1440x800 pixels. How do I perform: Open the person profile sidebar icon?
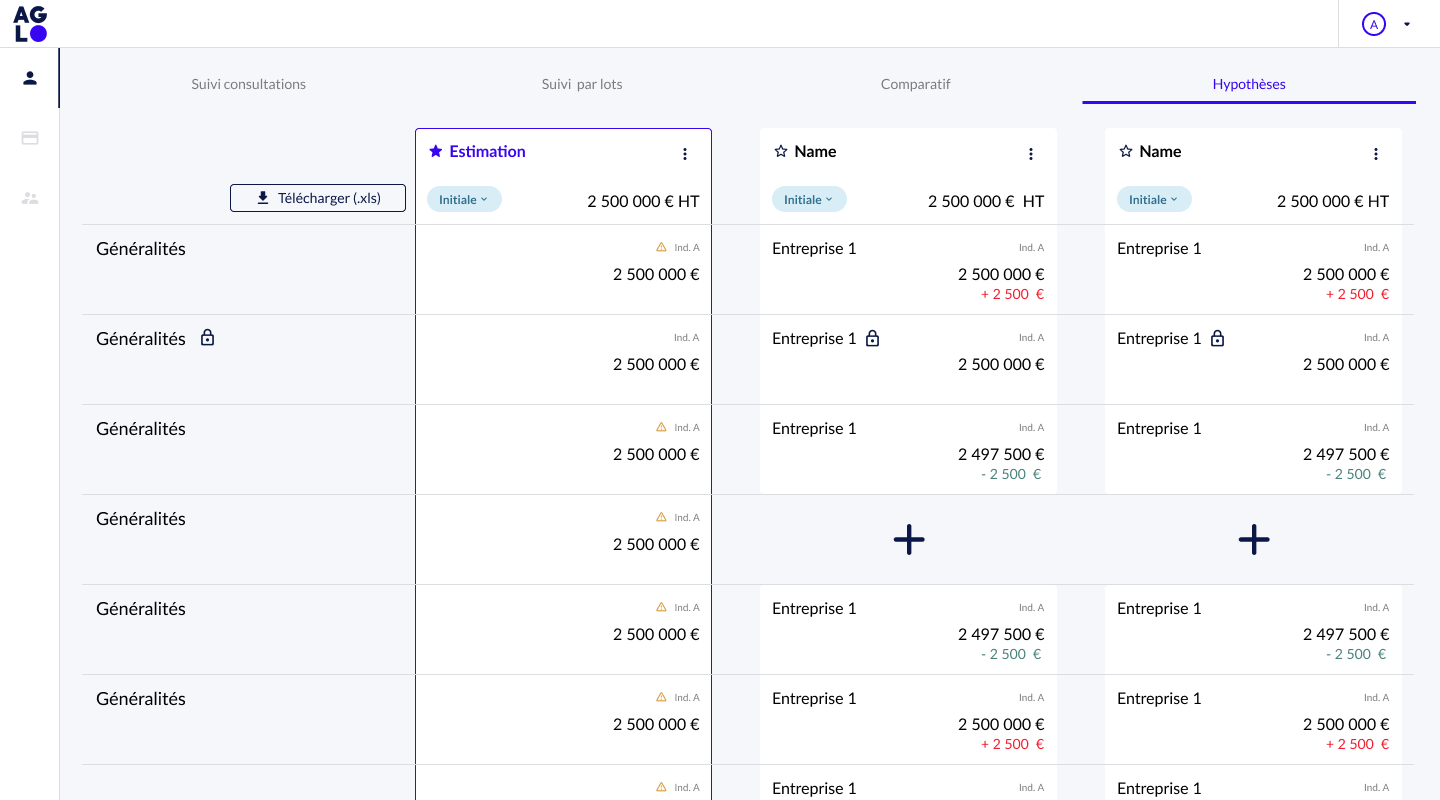click(x=30, y=78)
